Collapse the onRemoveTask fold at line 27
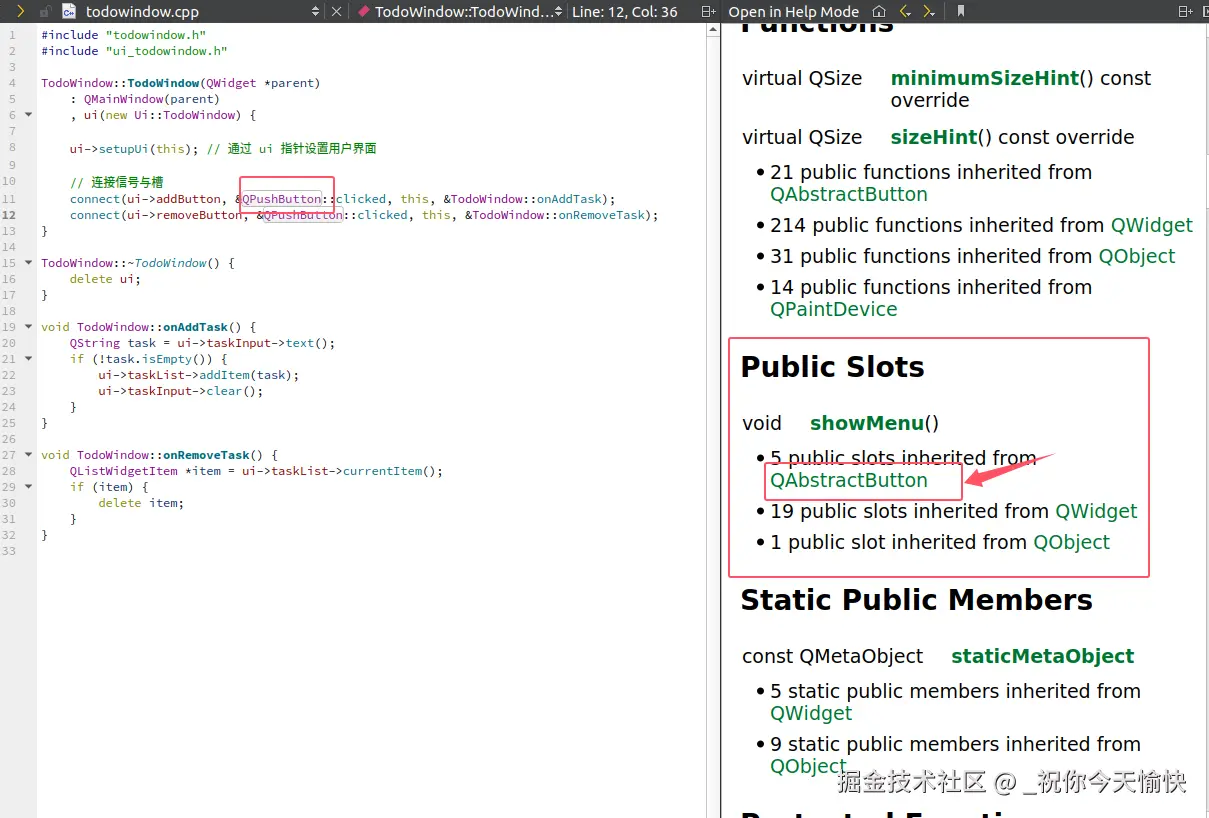 click(28, 454)
